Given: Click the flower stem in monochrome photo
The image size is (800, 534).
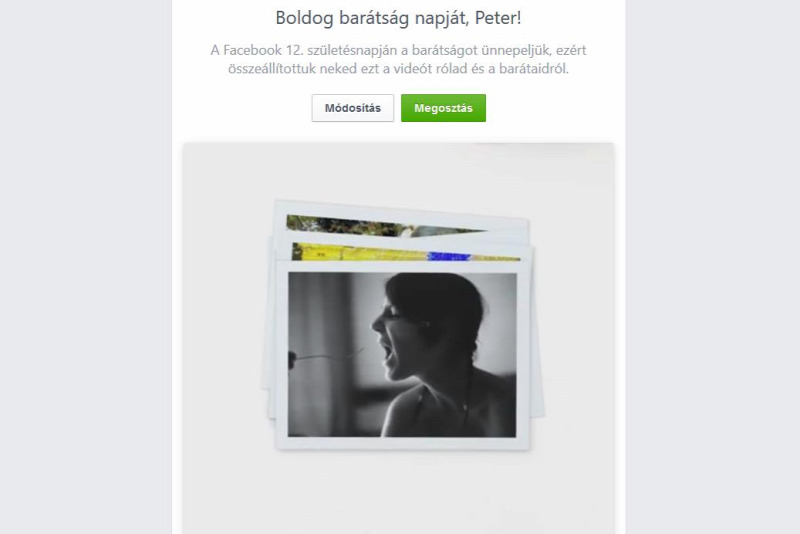Looking at the screenshot, I should (x=327, y=356).
